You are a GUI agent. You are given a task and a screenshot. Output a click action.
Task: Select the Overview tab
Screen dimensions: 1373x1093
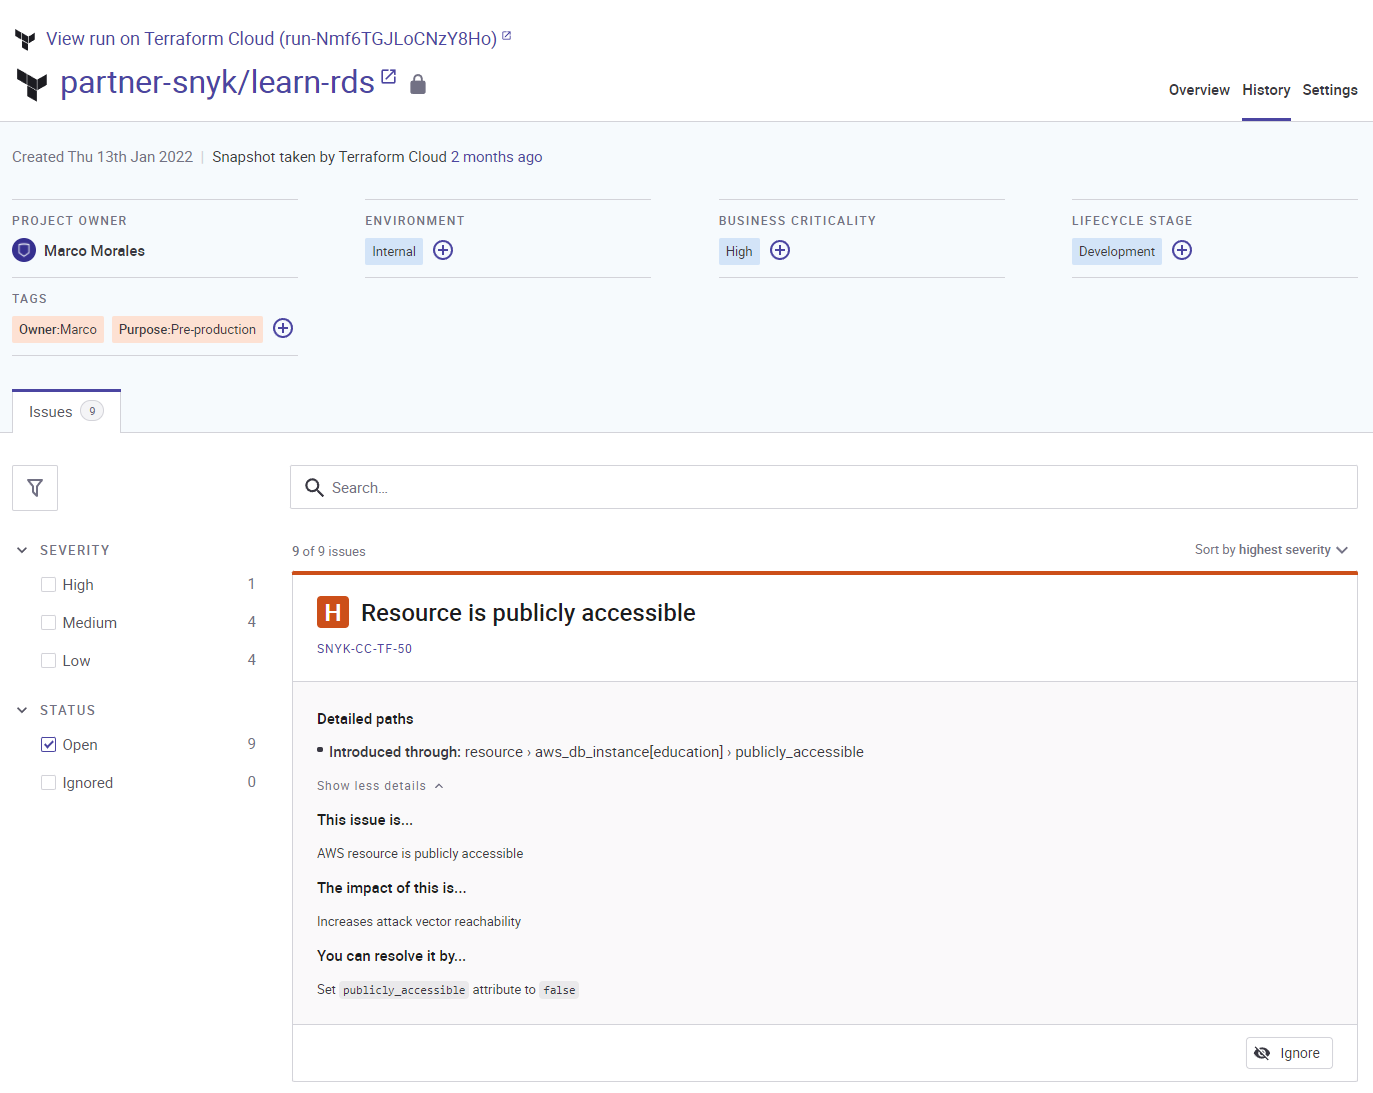1198,90
